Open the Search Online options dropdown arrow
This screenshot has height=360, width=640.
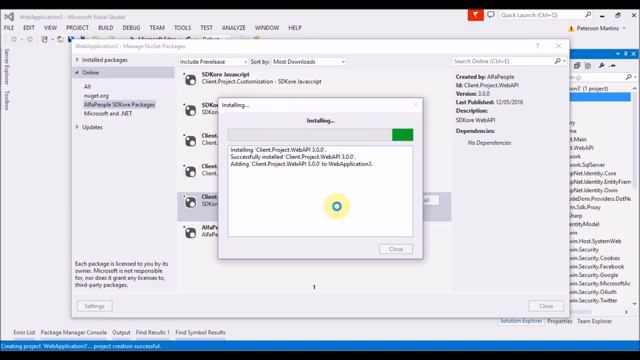tap(564, 61)
